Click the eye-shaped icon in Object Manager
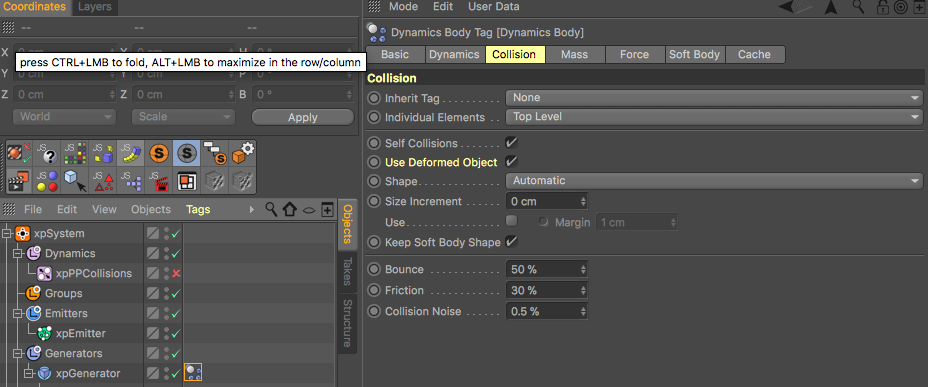 tap(308, 209)
